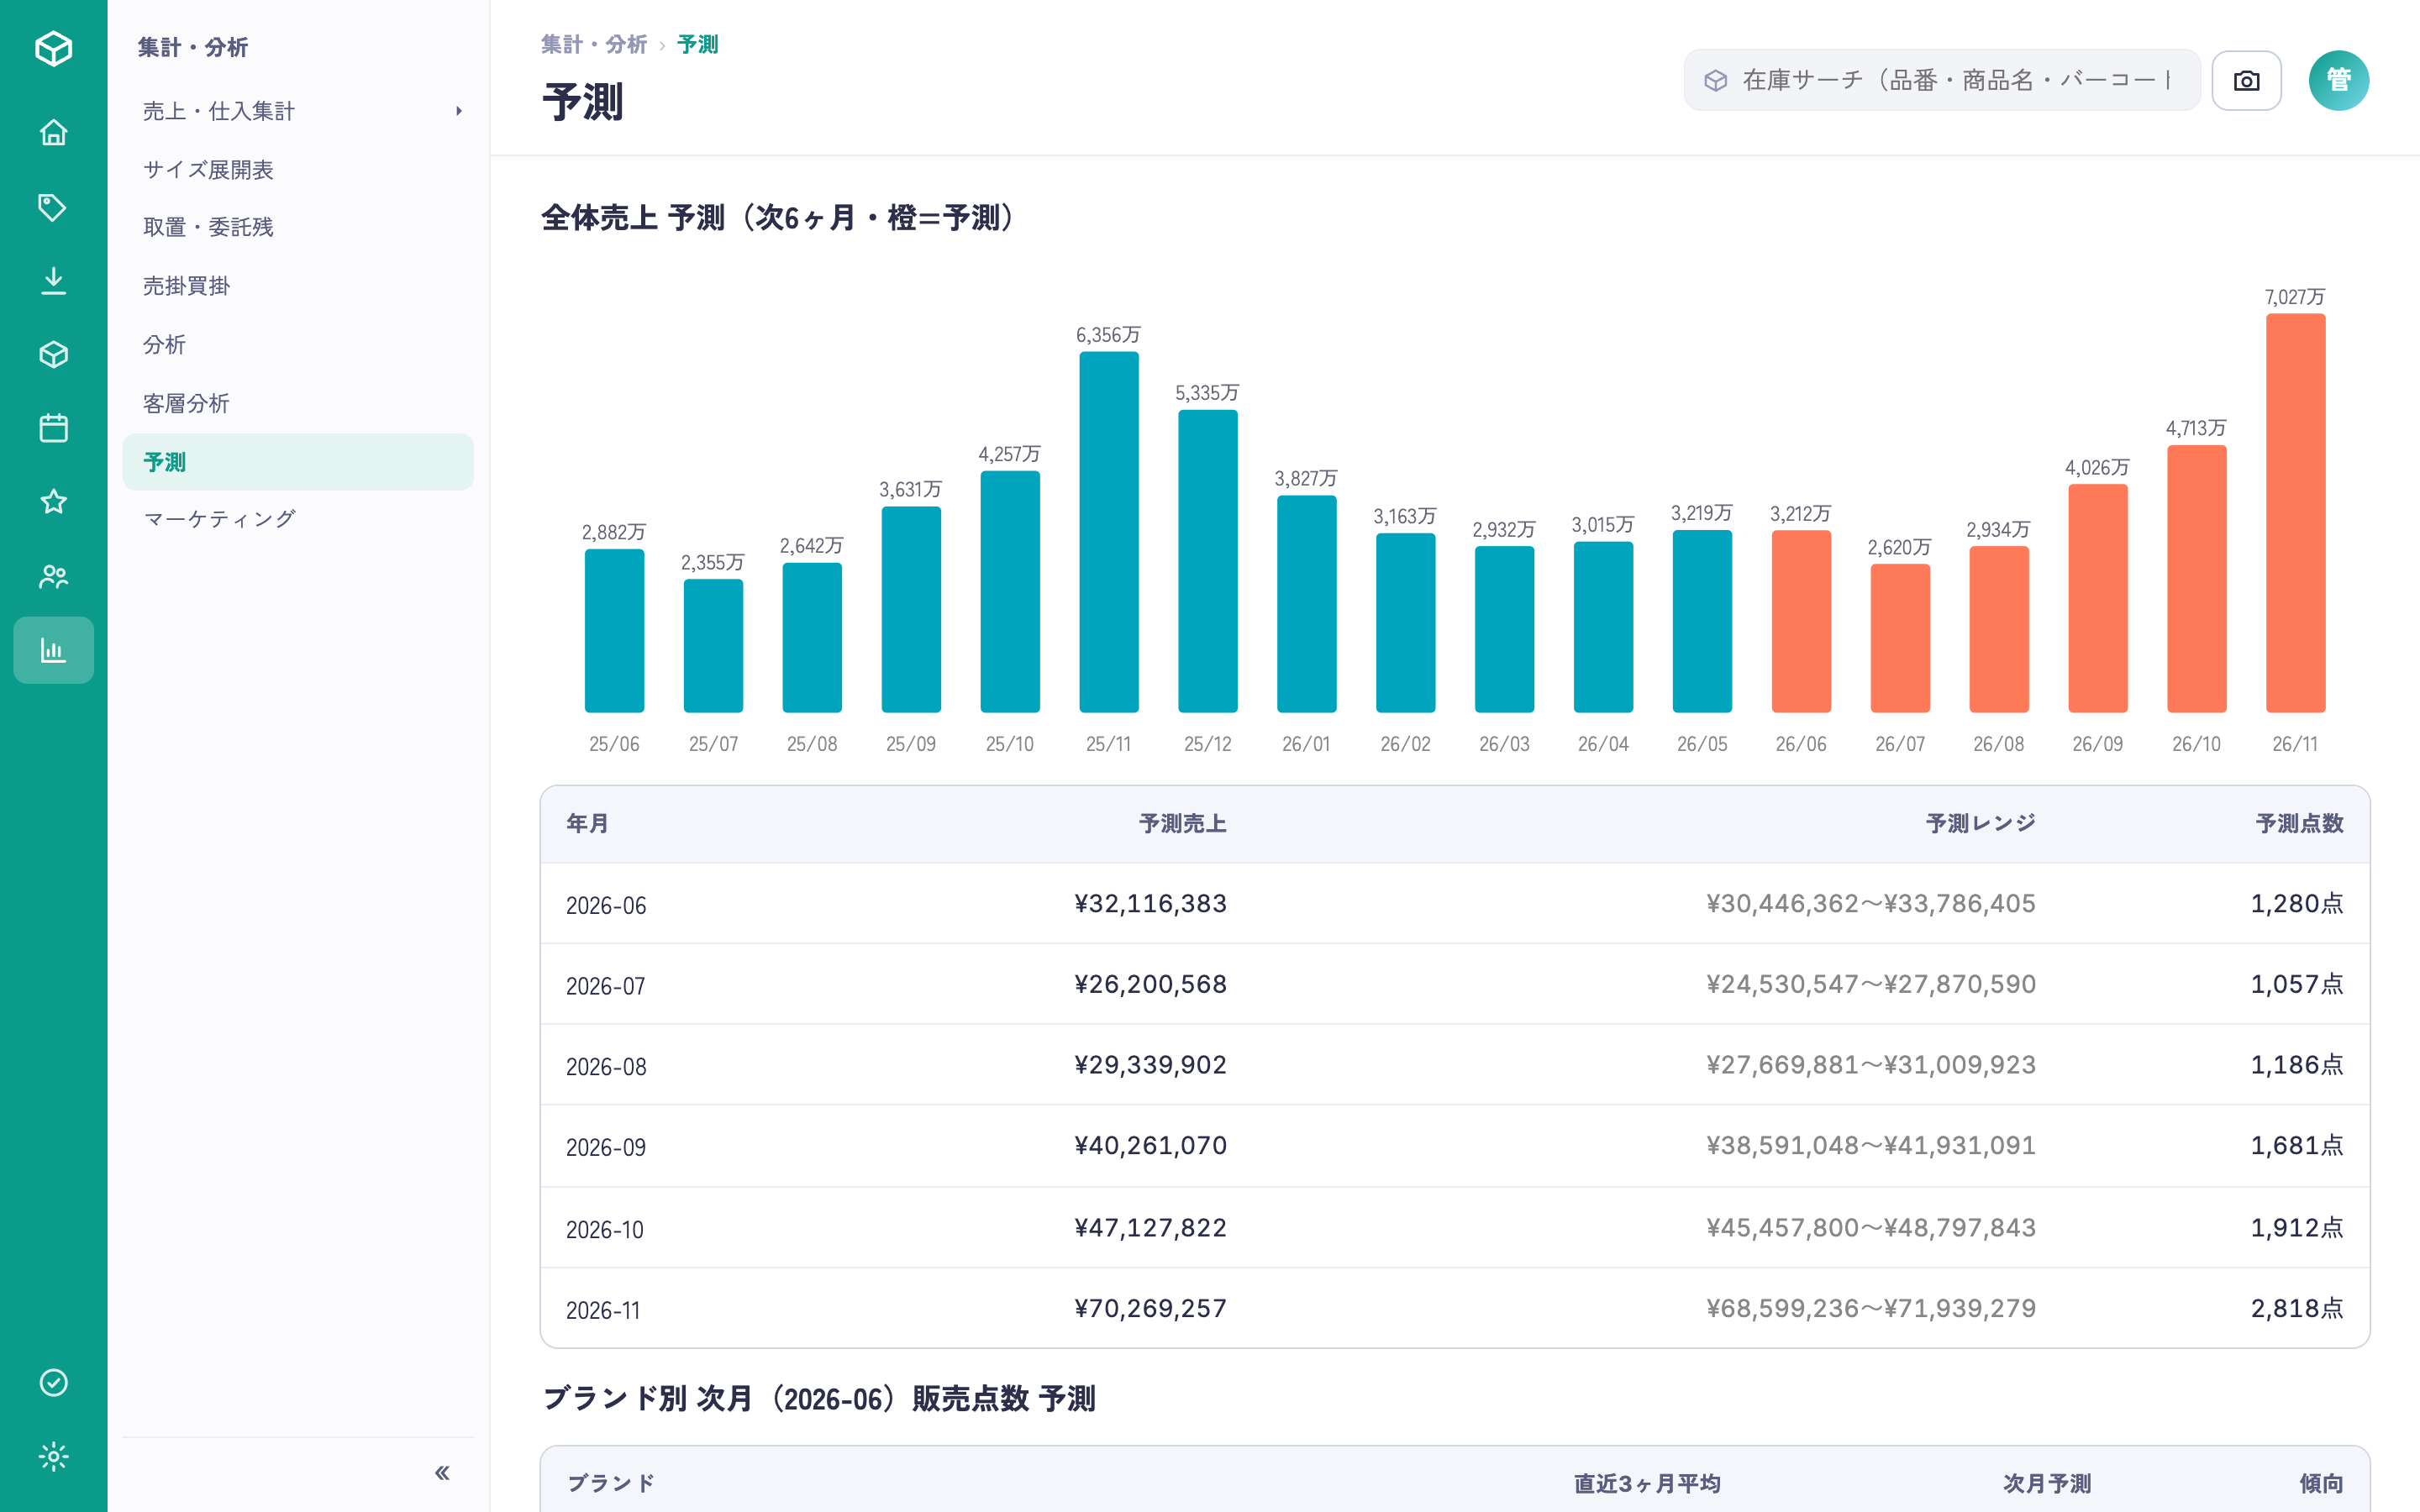Click the 予測 breadcrumb item
This screenshot has width=2420, height=1512.
point(698,45)
